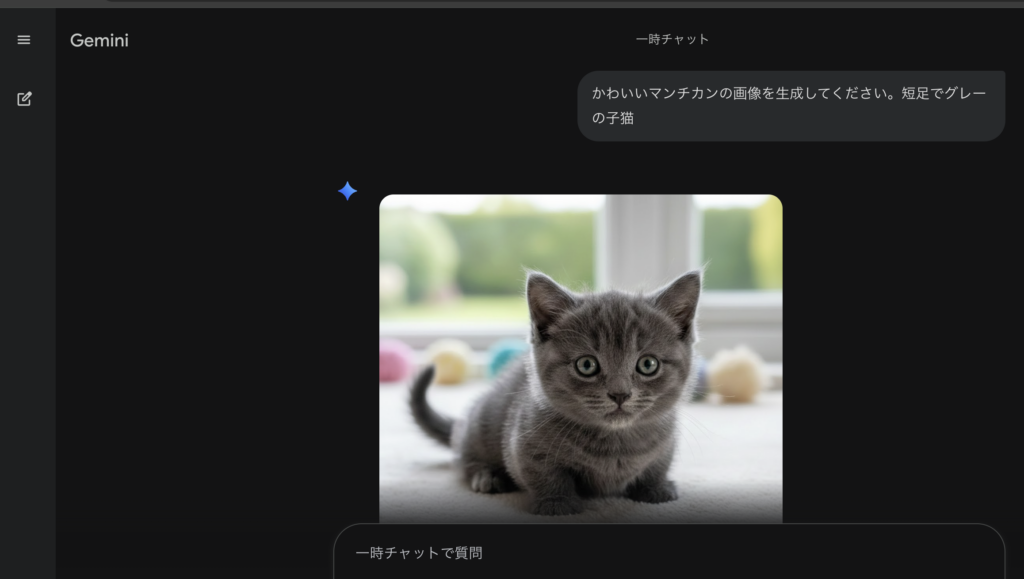Focus the 一時チャットで質問 input field

click(x=668, y=553)
